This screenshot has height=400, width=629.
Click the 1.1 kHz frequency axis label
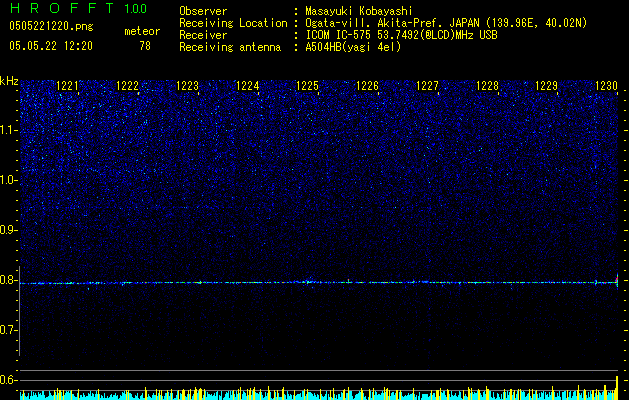coord(9,130)
